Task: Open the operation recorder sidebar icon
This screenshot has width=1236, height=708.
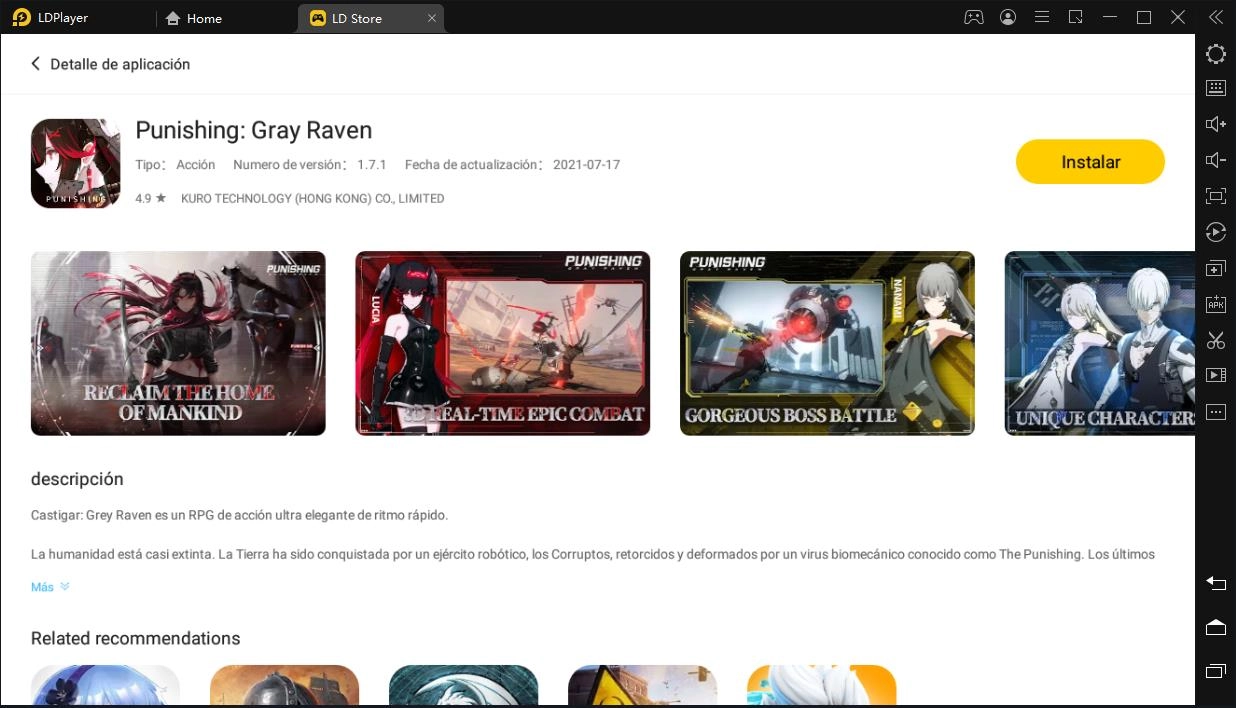Action: coord(1215,232)
